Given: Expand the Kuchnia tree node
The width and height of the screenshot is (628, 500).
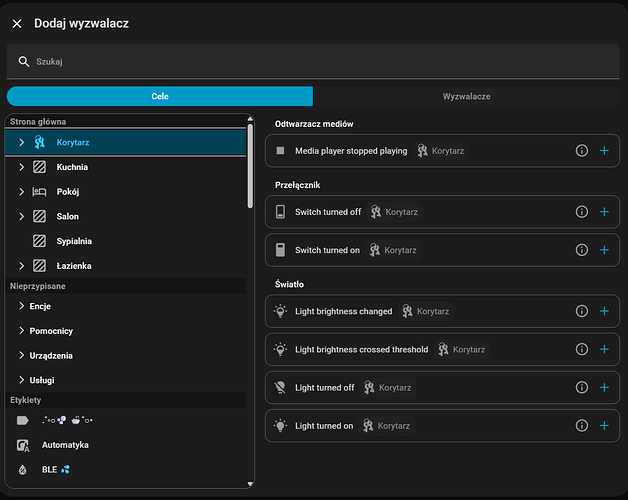Looking at the screenshot, I should 21,167.
